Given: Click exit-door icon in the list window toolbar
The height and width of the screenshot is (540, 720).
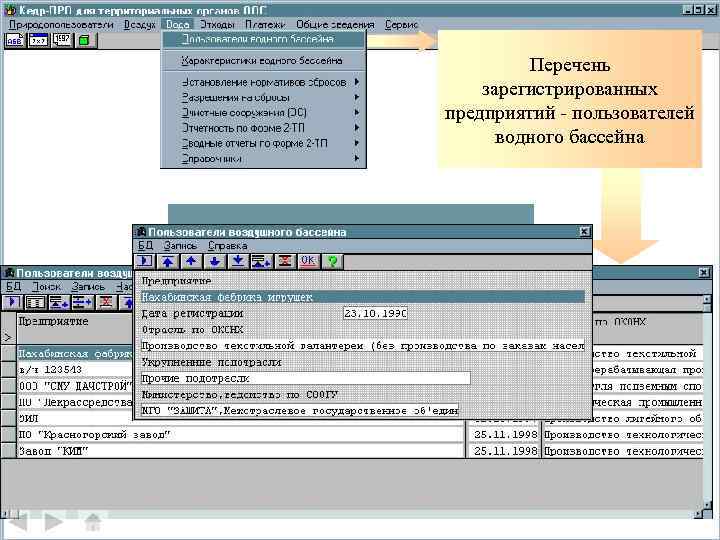Looking at the screenshot, I should point(13,303).
